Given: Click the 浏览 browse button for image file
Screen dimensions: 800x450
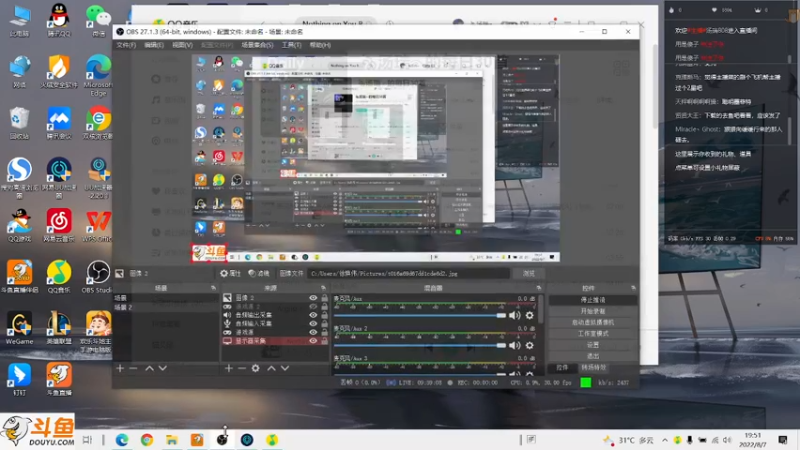Looking at the screenshot, I should coord(529,273).
